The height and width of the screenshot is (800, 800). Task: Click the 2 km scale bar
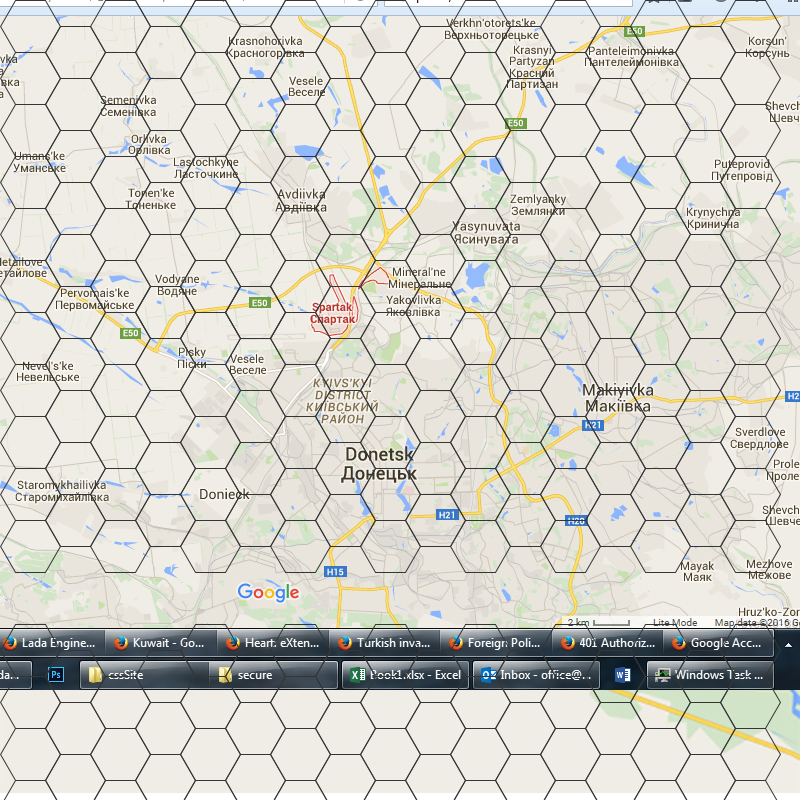tap(599, 622)
